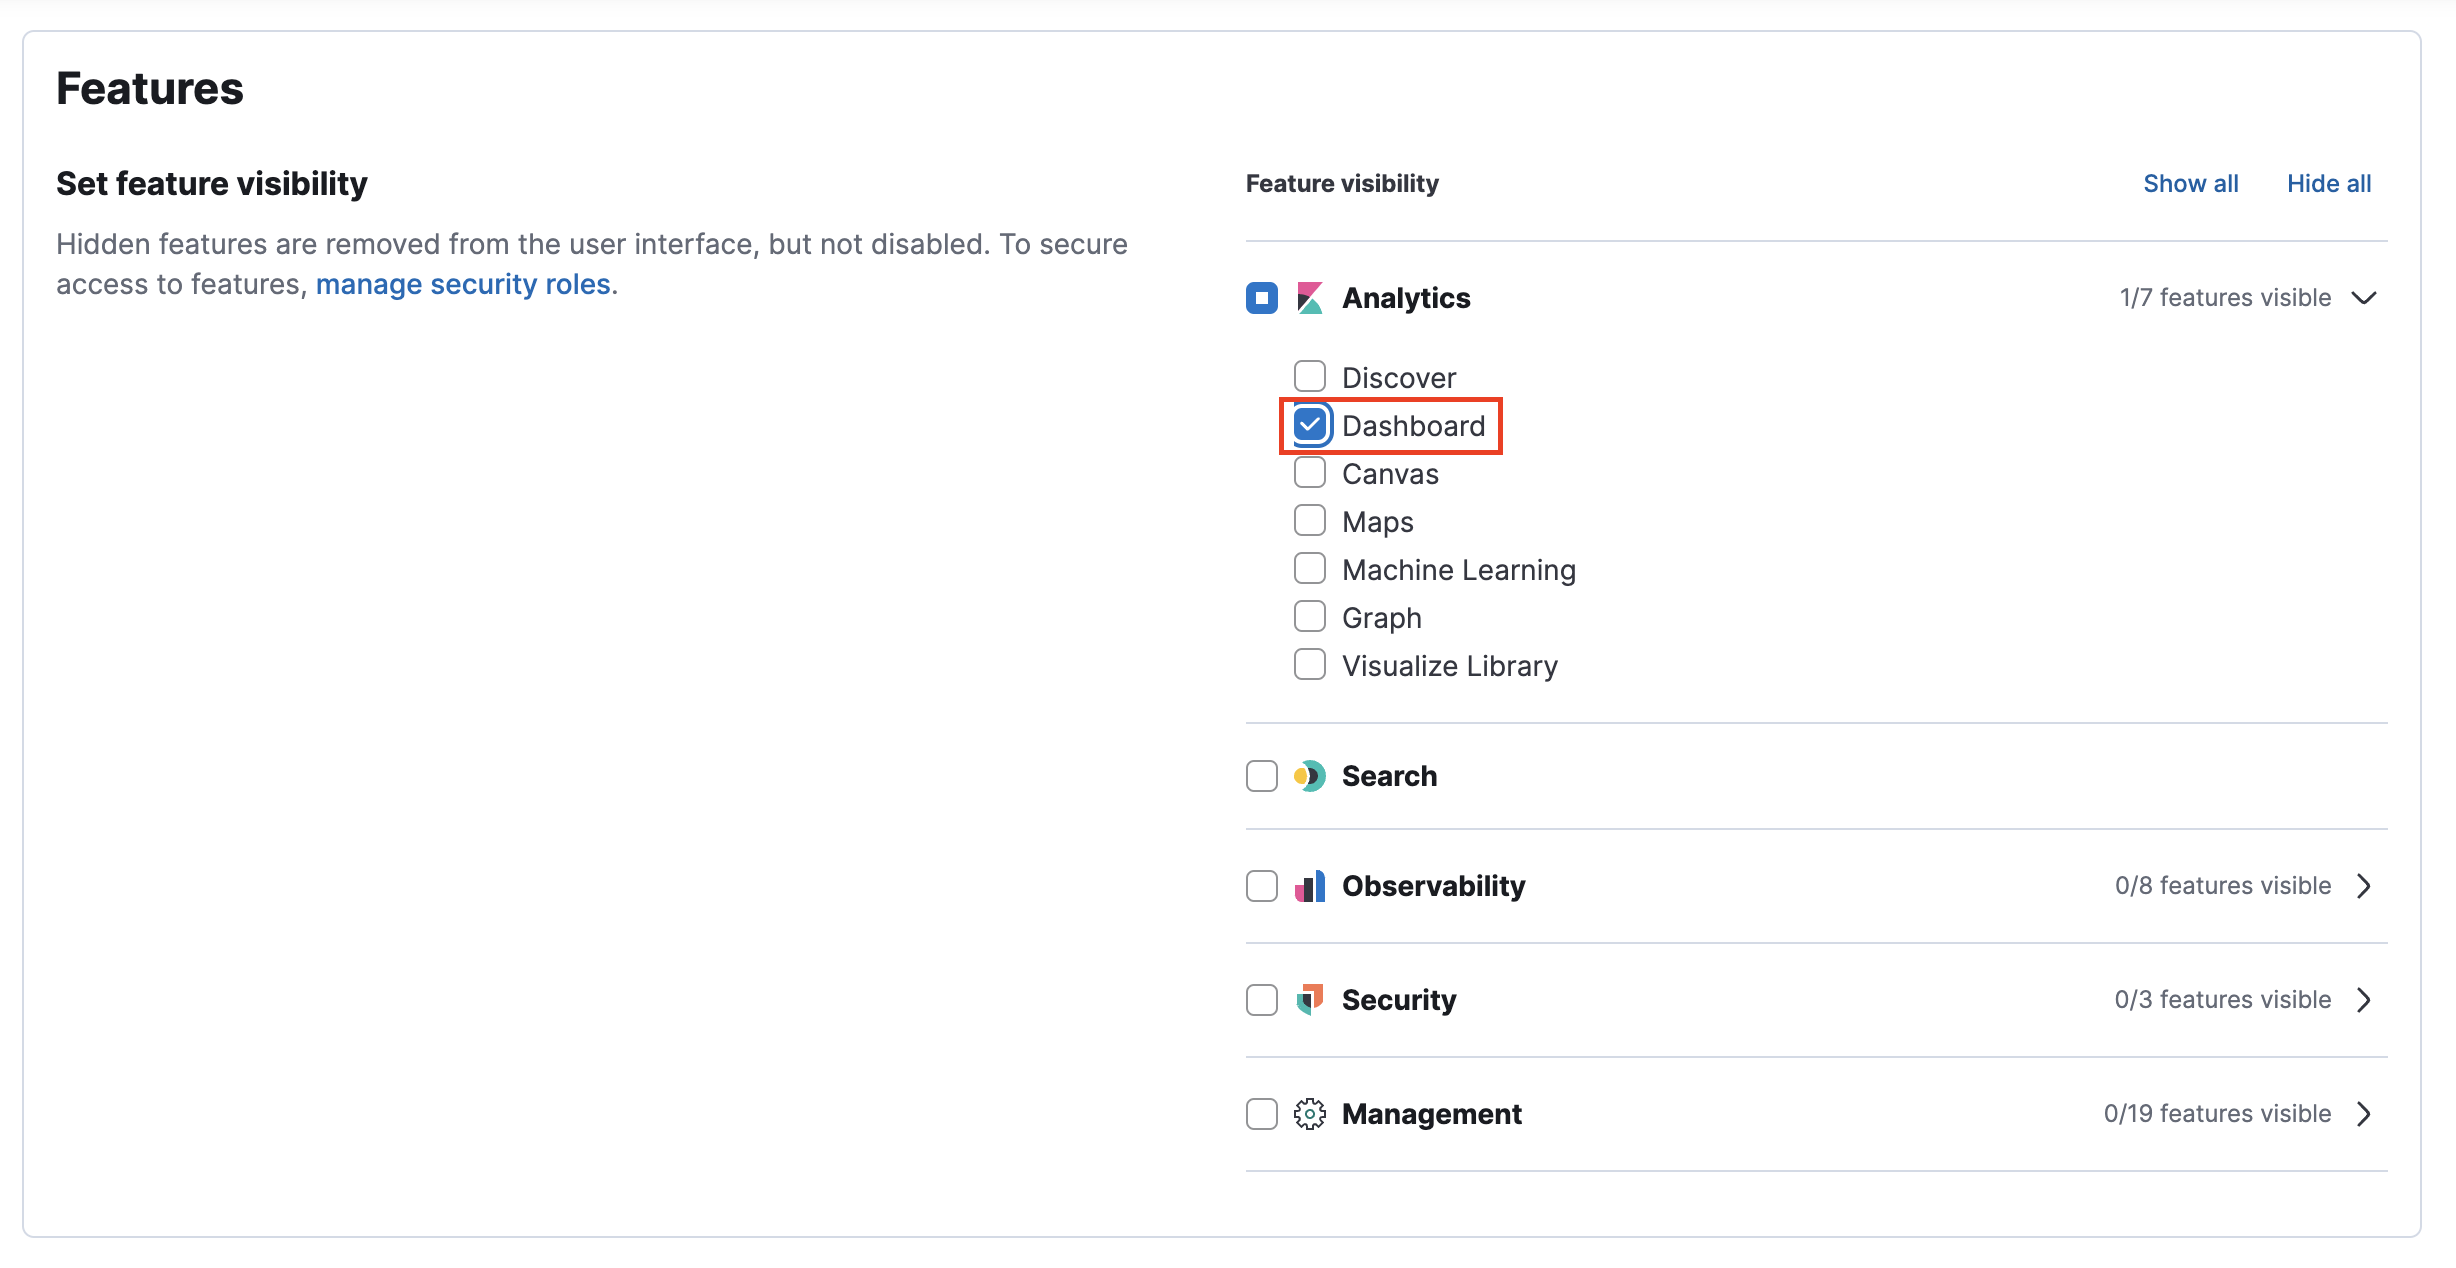The height and width of the screenshot is (1268, 2456).
Task: Enable the Discover feature
Action: point(1309,376)
